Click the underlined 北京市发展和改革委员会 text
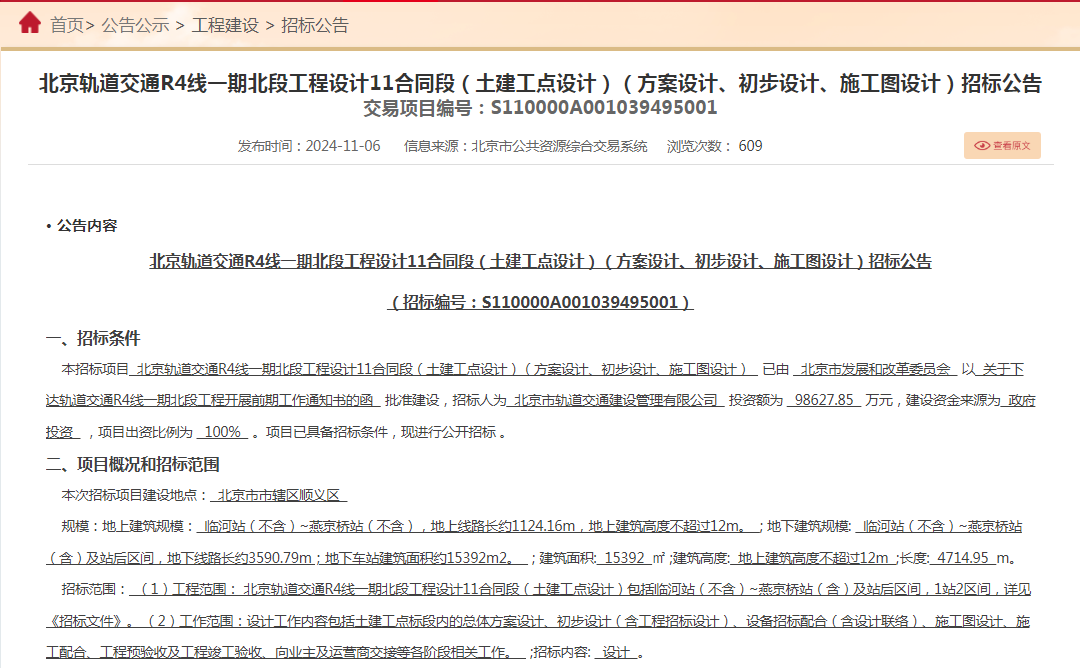The image size is (1080, 668). pyautogui.click(x=875, y=370)
